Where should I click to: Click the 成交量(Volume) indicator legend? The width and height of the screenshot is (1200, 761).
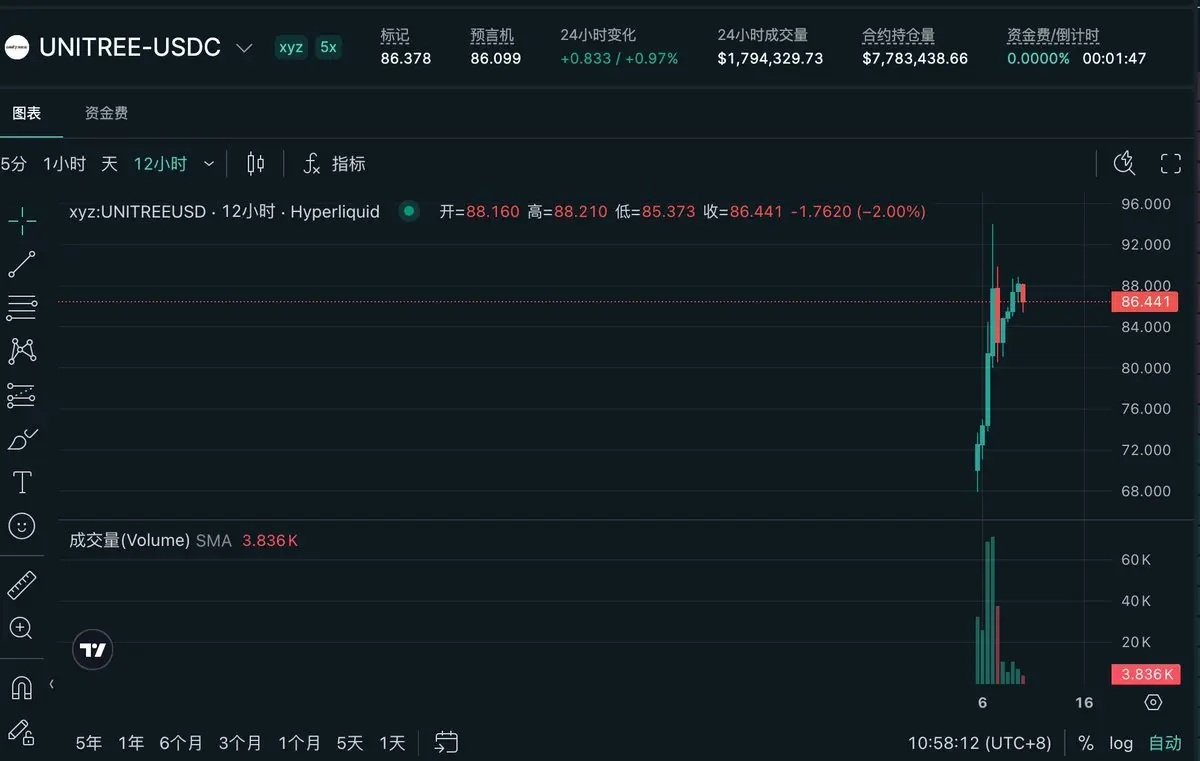pyautogui.click(x=129, y=541)
